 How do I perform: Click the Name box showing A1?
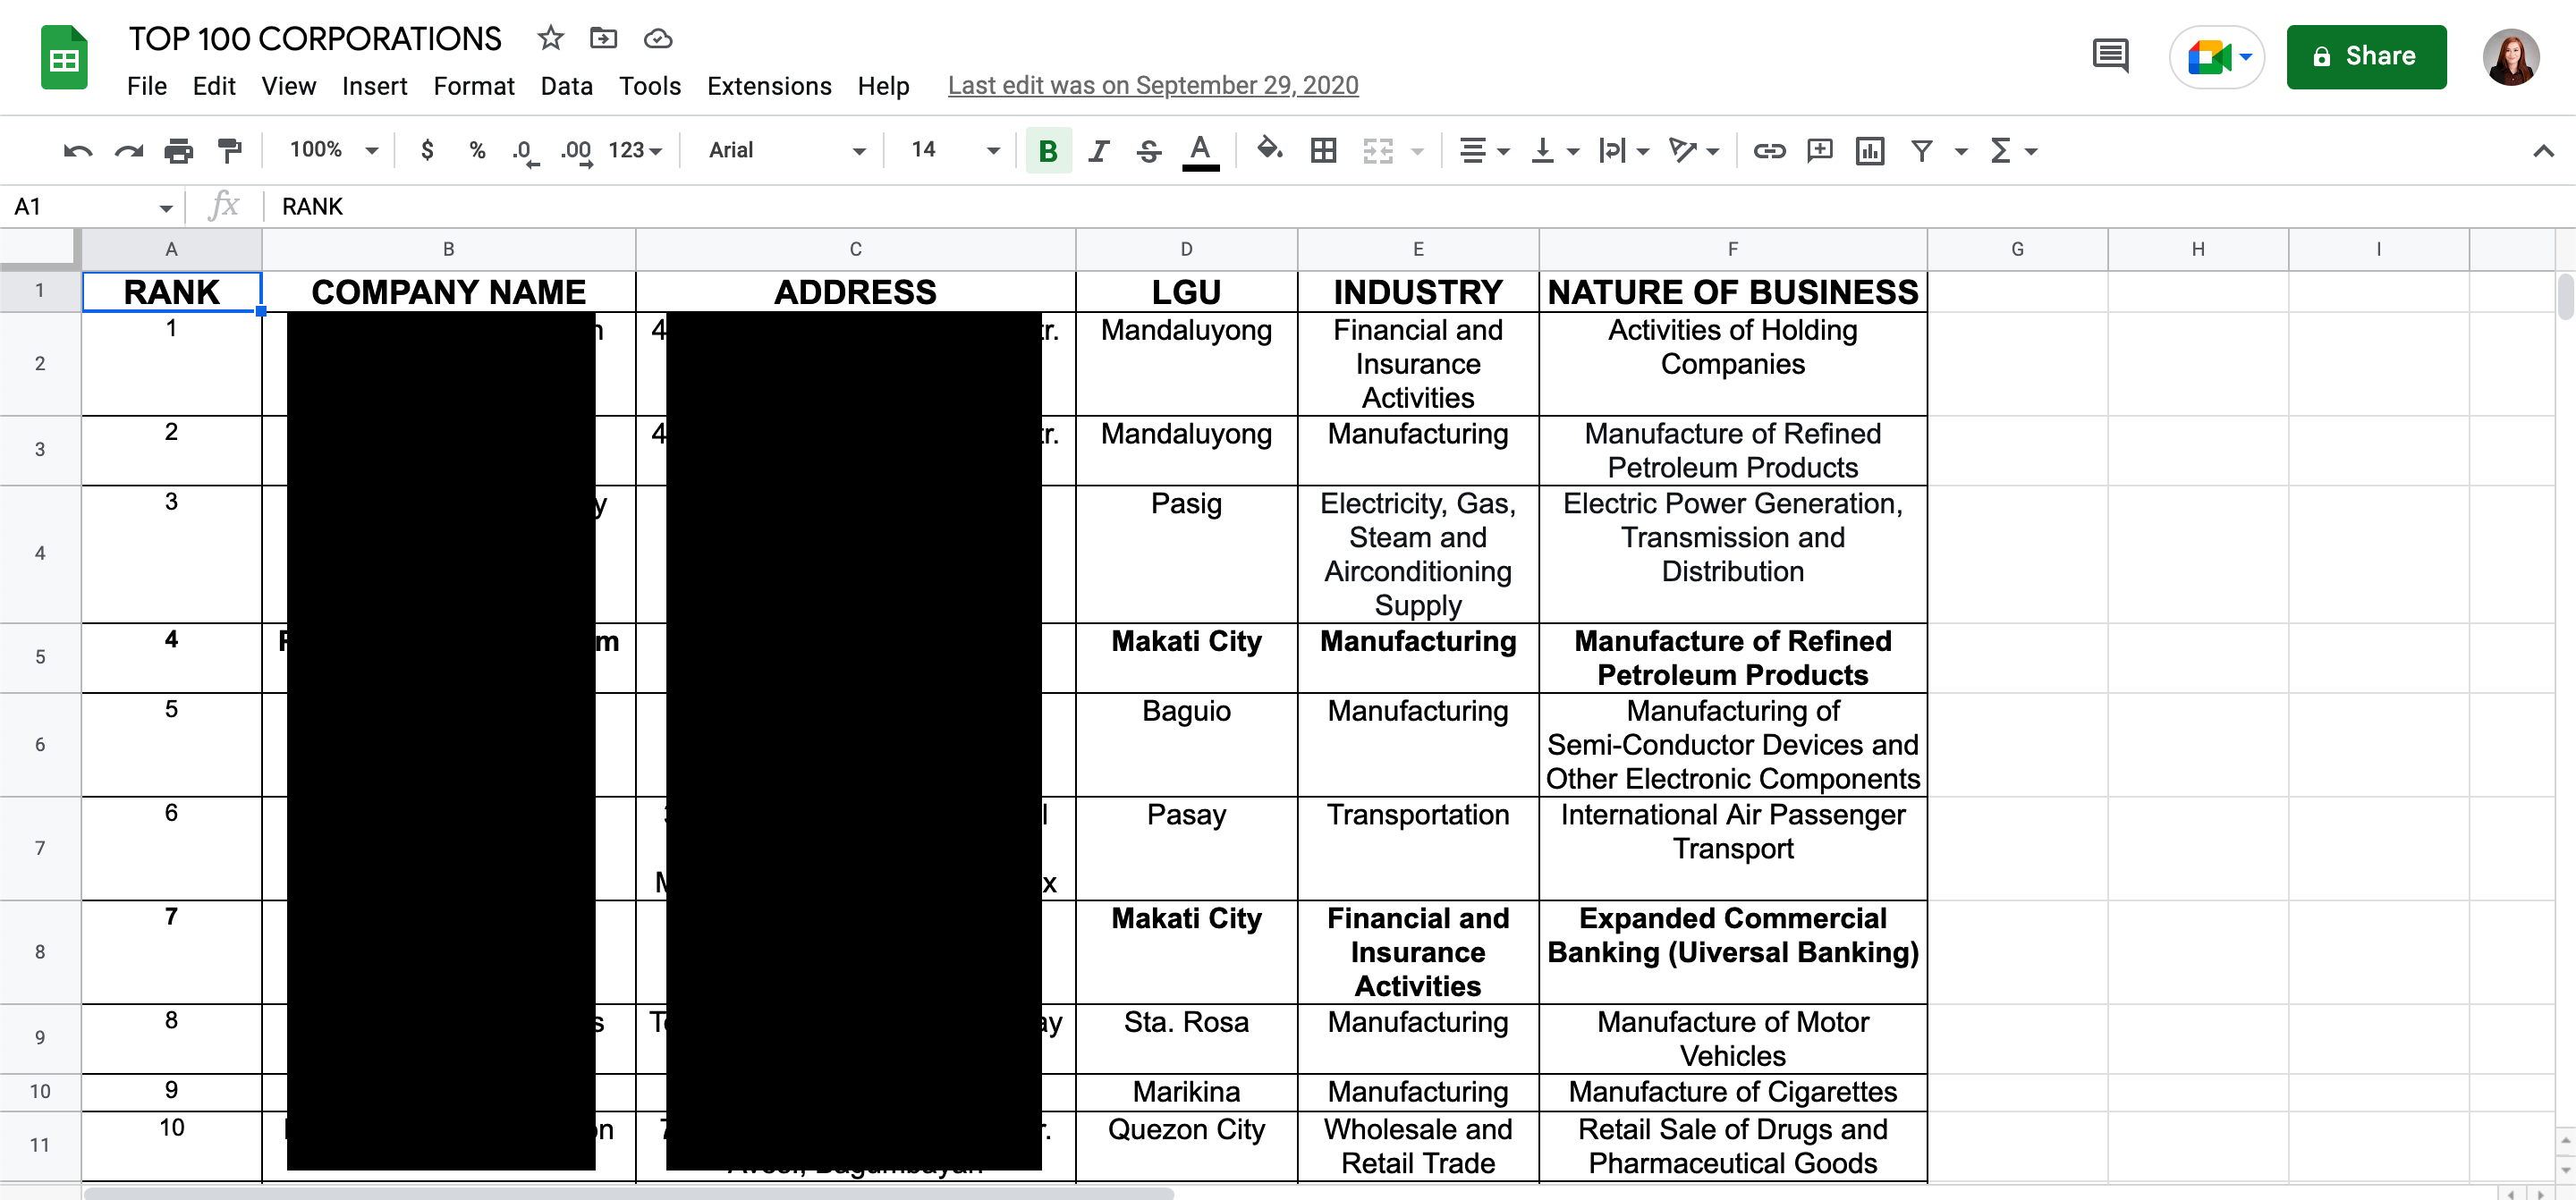point(90,207)
